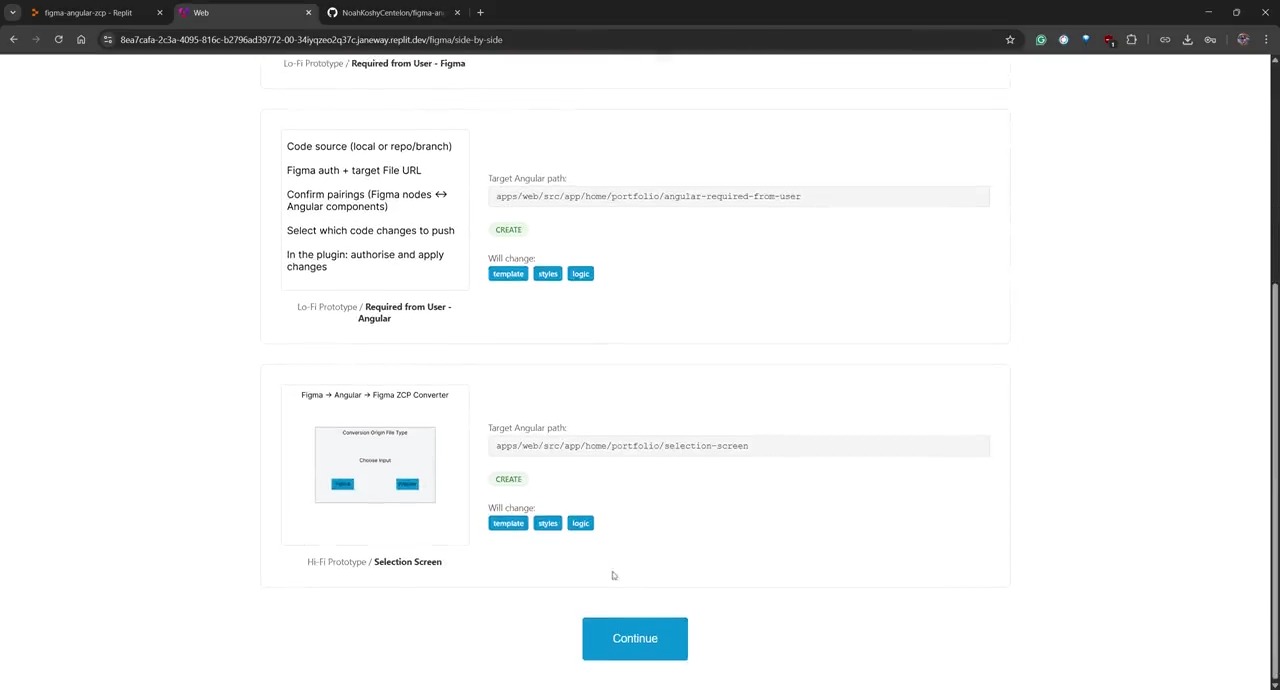The height and width of the screenshot is (690, 1280).
Task: Click styles tag under selection-screen path
Action: [548, 524]
